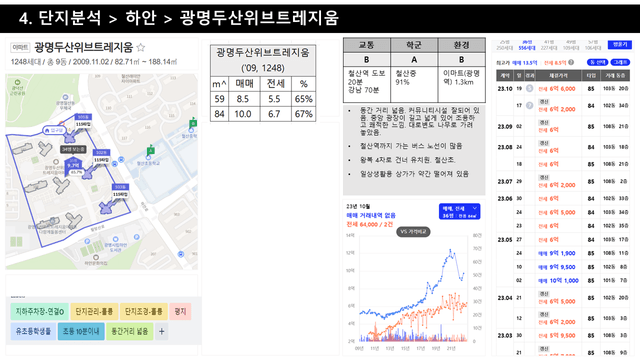Image resolution: width=640 pixels, height=360 pixels.
Task: Click the 65% cell in price table
Action: pyautogui.click(x=304, y=99)
